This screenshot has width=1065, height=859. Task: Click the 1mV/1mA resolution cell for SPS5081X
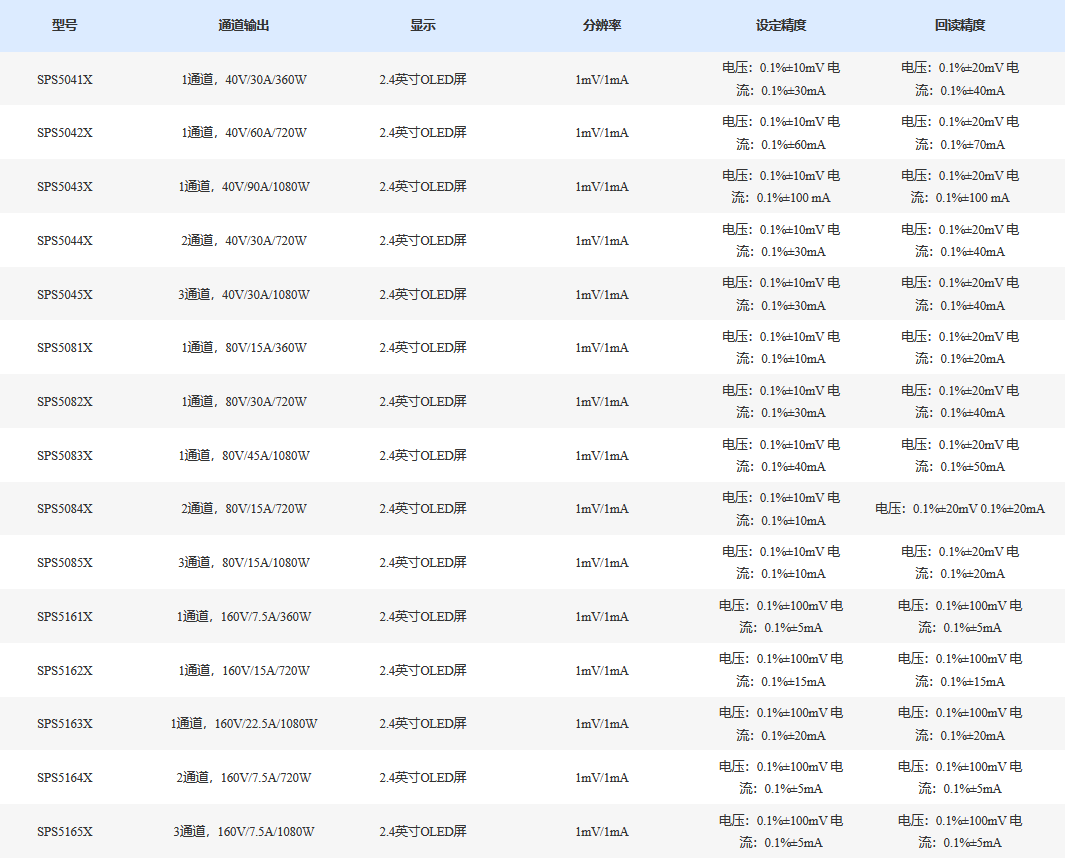click(602, 348)
